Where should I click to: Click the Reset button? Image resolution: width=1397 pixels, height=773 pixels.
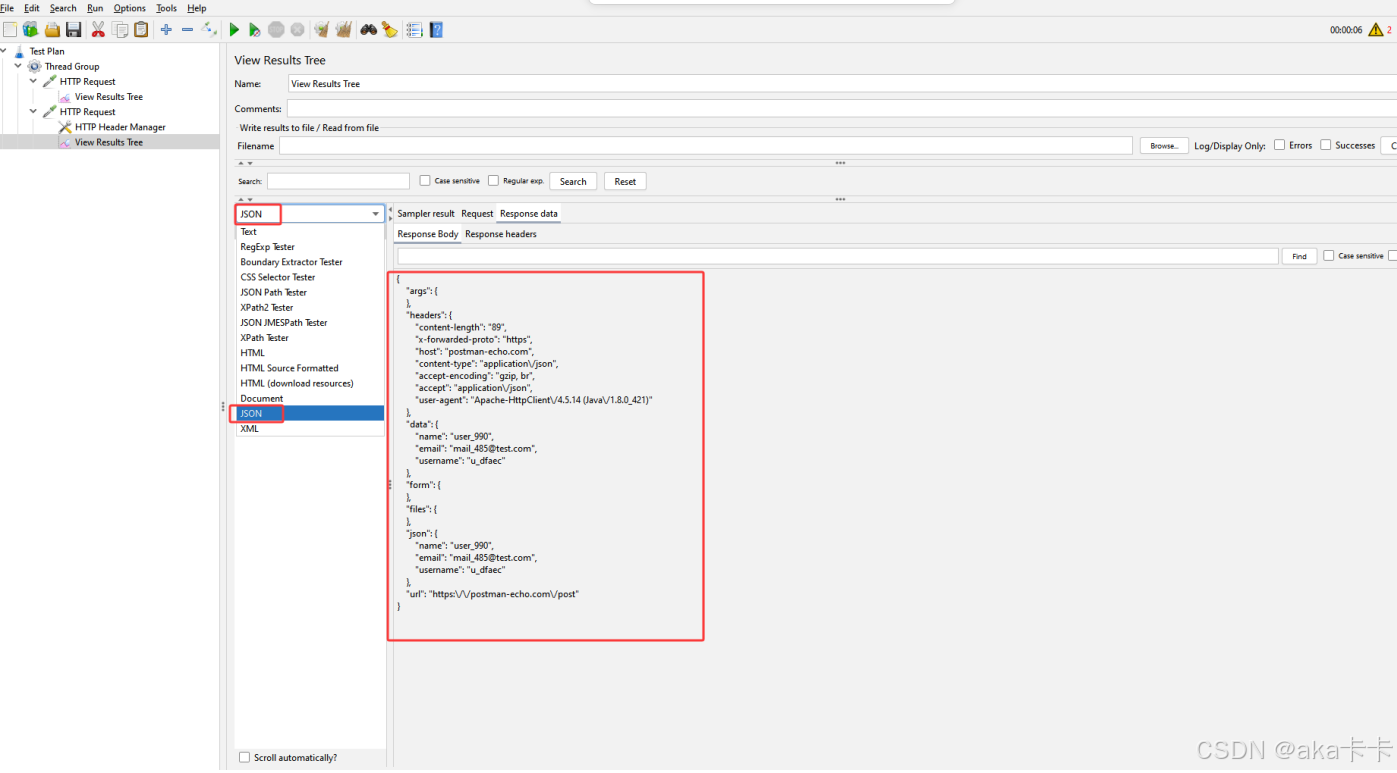click(625, 181)
